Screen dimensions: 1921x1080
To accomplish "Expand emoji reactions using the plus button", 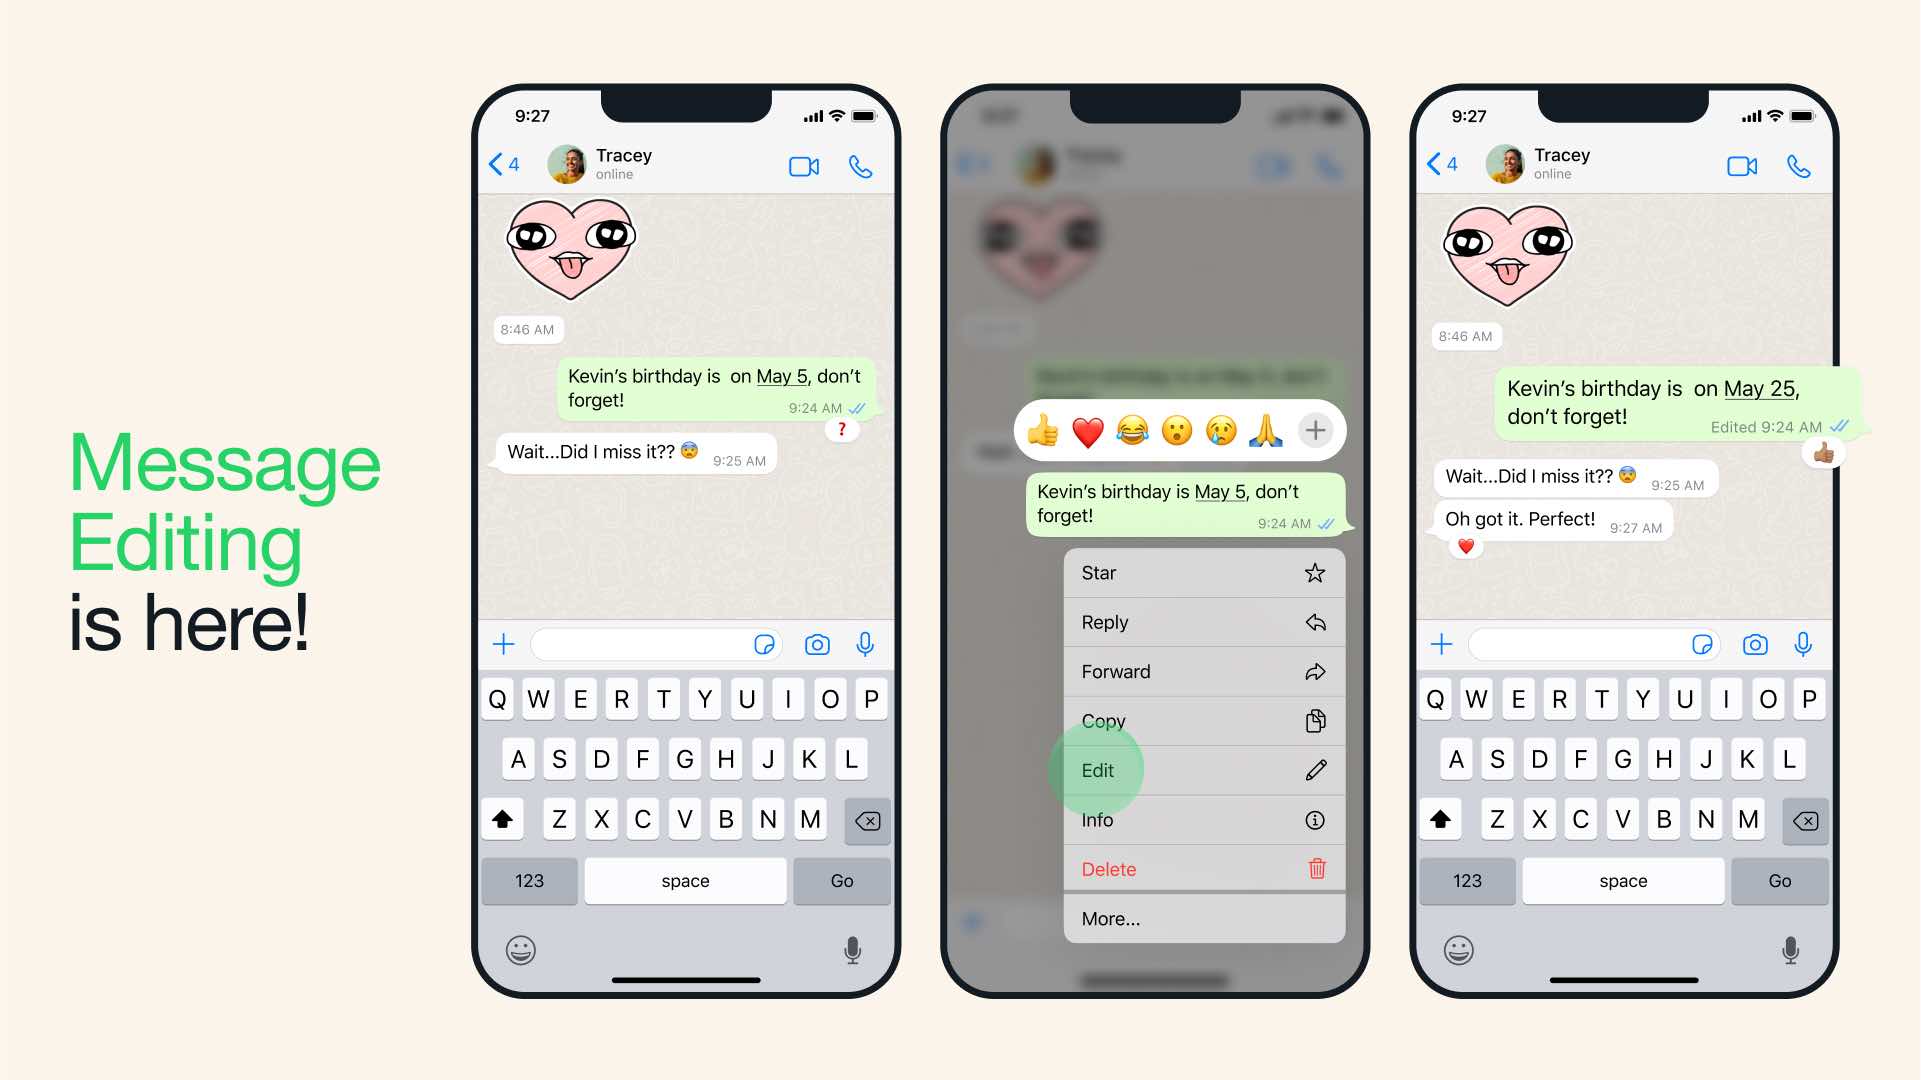I will coord(1314,429).
